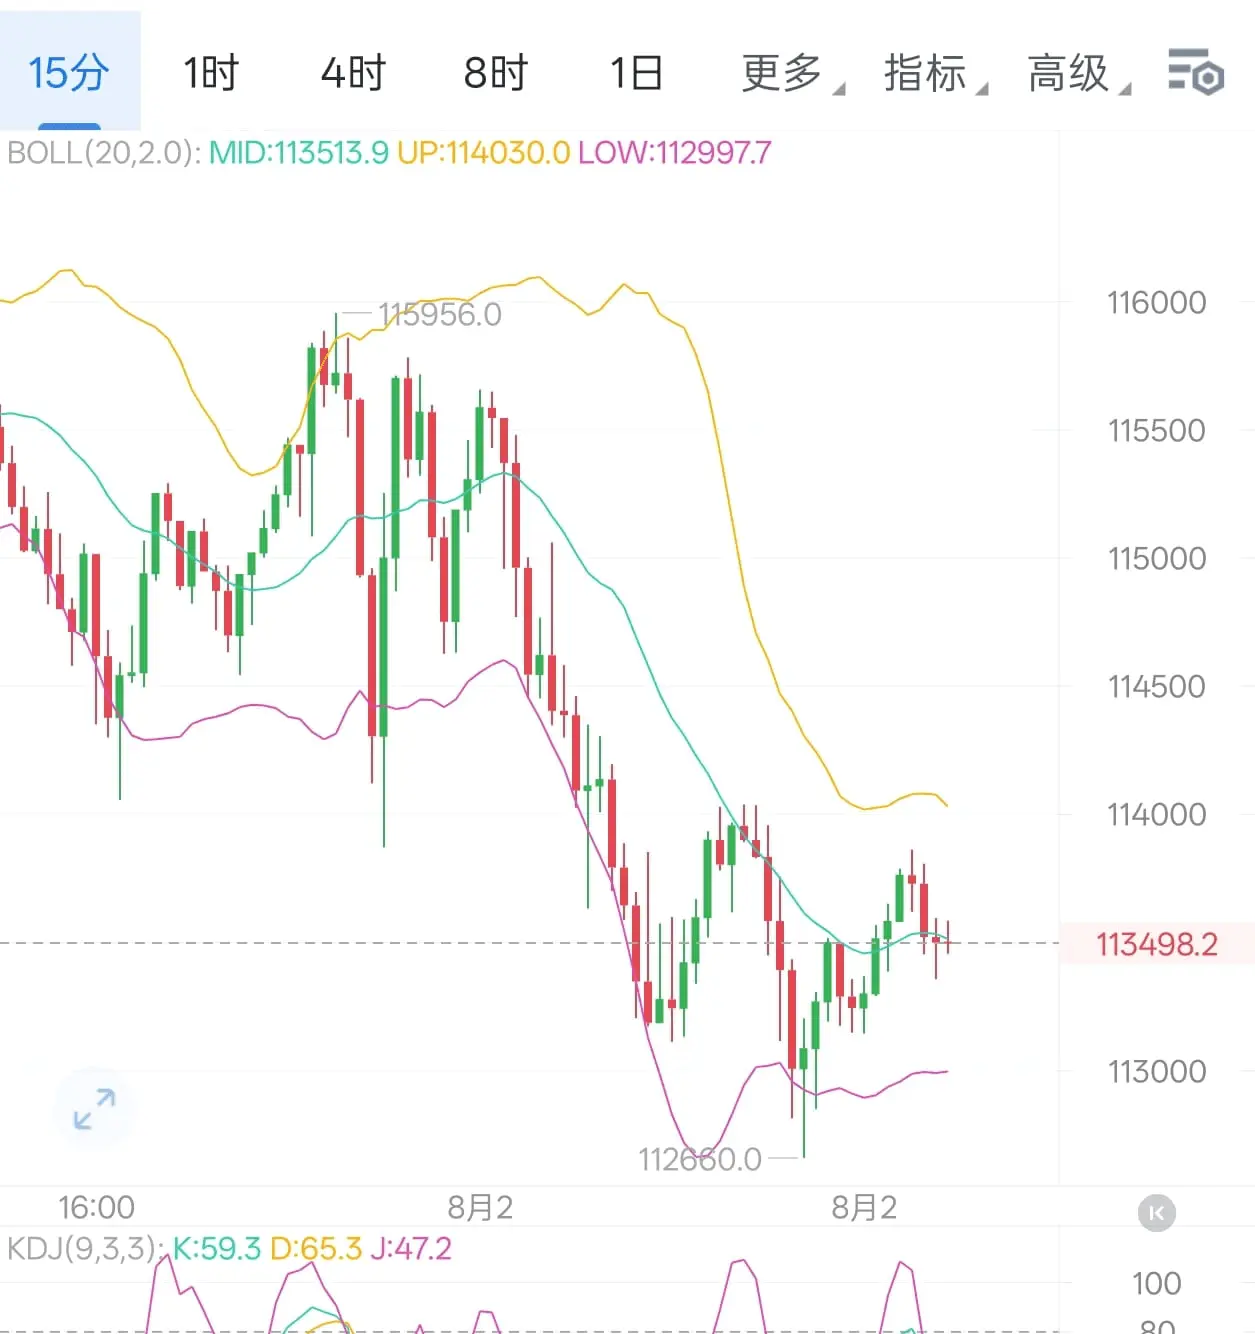Open chart settings icon at top right

1196,72
